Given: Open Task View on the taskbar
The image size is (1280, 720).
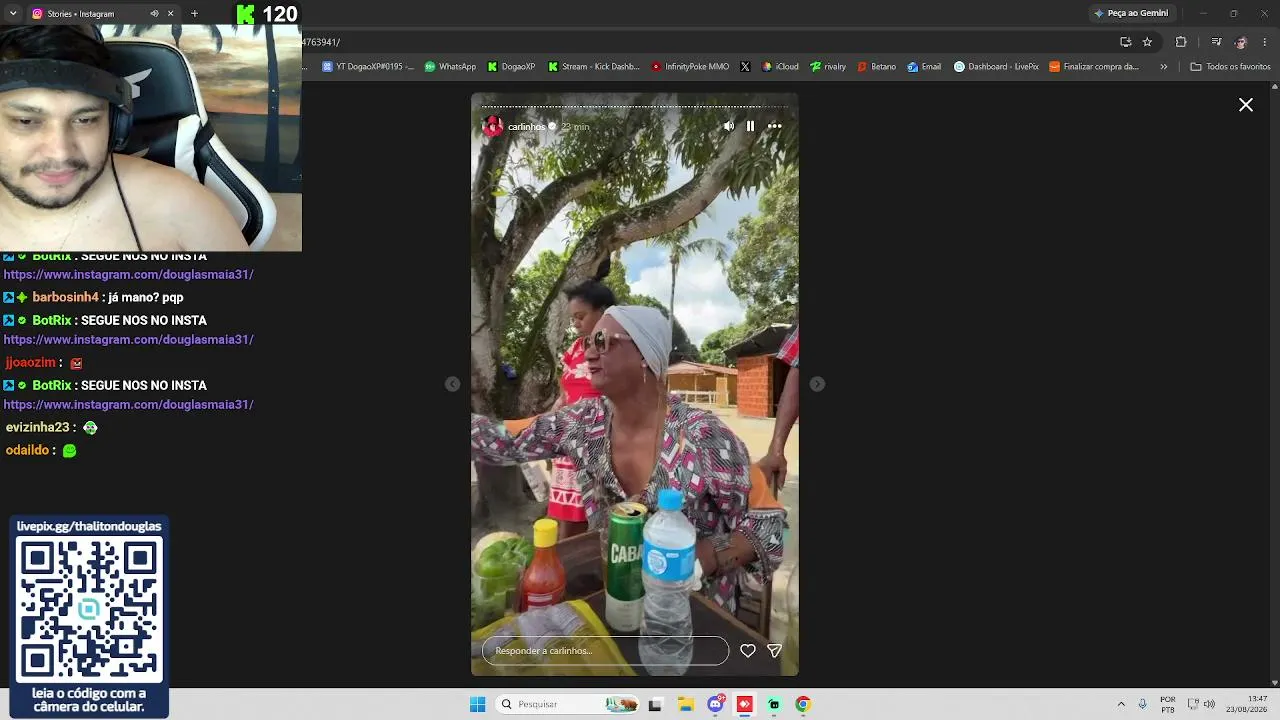Looking at the screenshot, I should point(655,705).
